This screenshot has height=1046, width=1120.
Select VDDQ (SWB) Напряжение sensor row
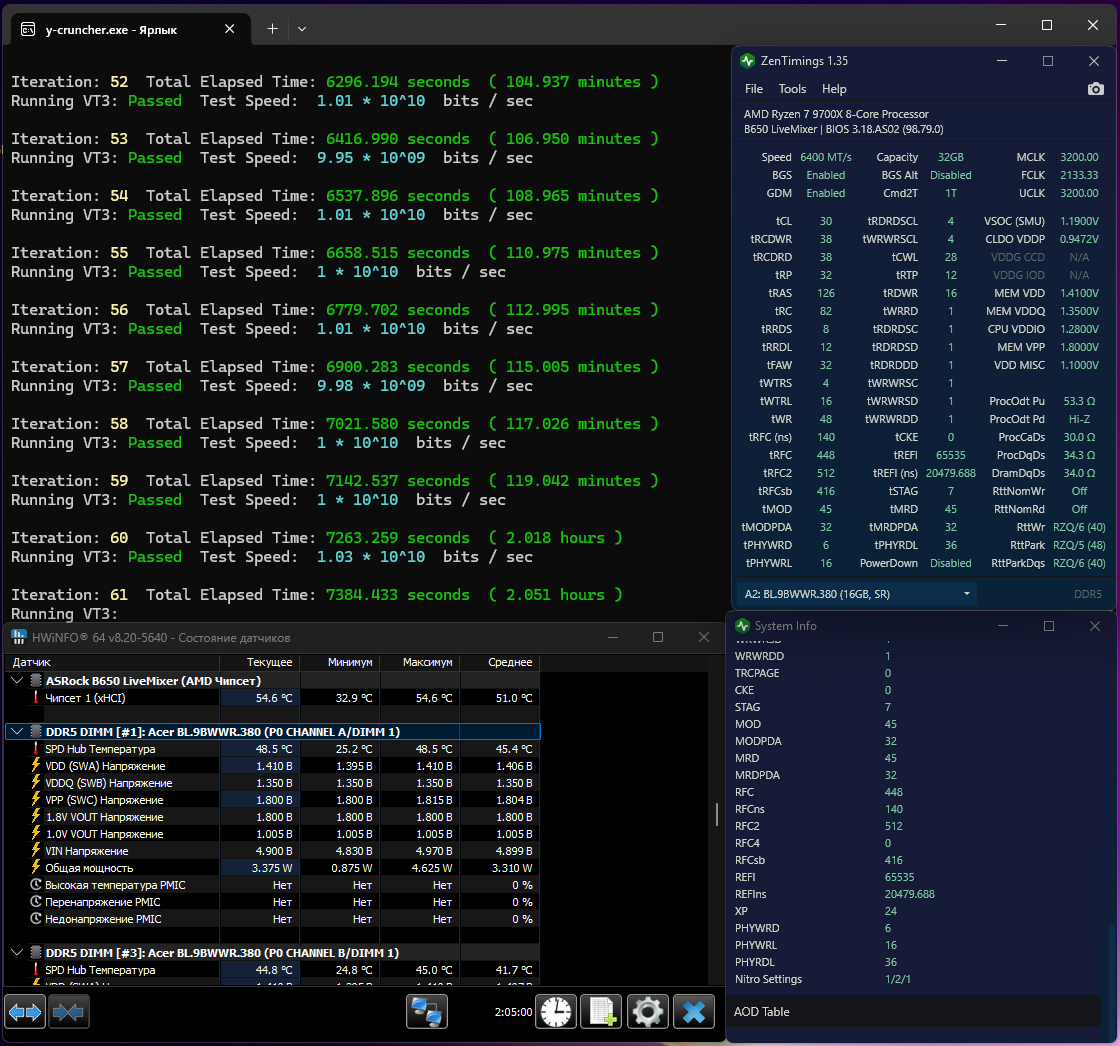[272, 783]
